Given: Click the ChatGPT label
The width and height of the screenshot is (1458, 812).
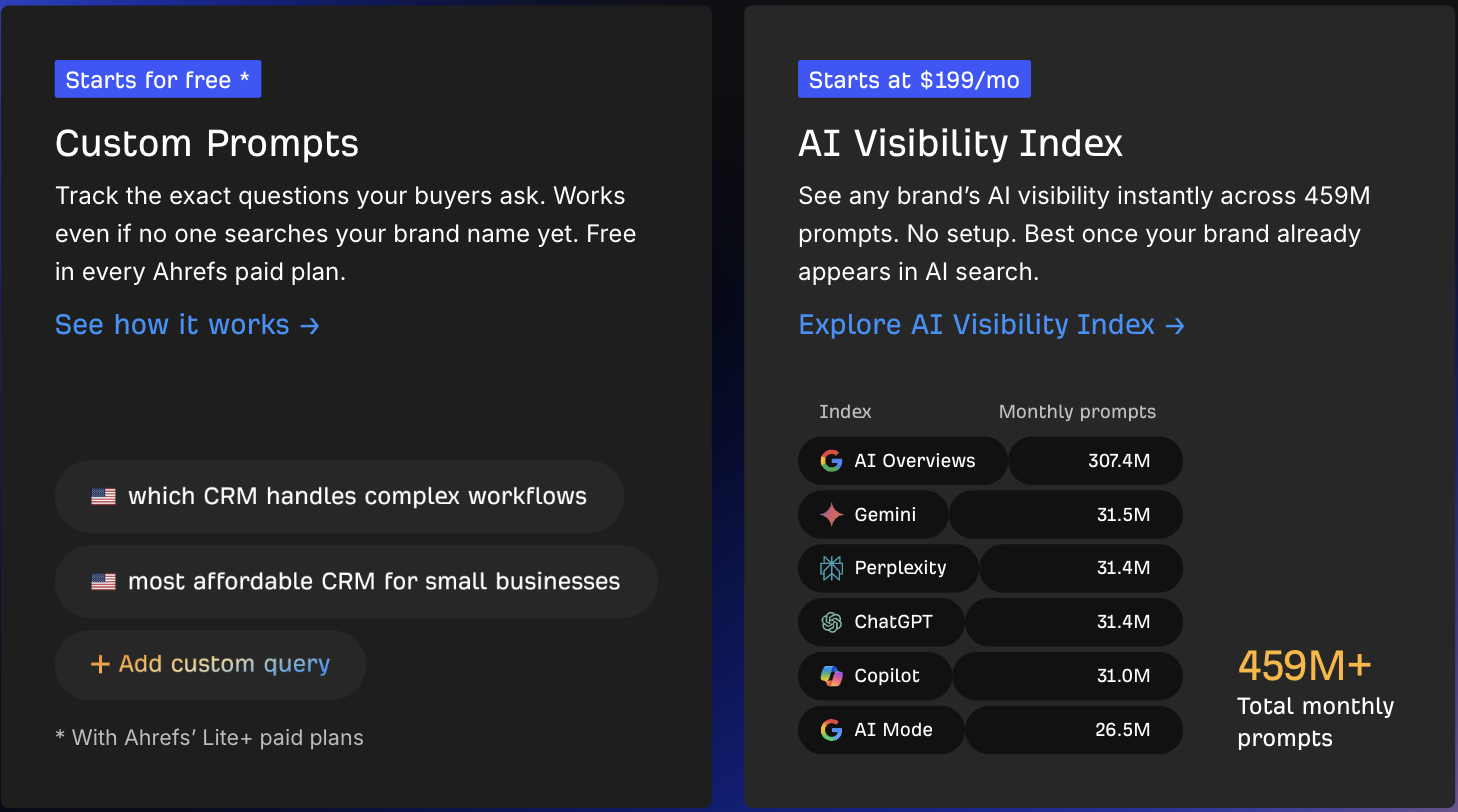Looking at the screenshot, I should 893,622.
